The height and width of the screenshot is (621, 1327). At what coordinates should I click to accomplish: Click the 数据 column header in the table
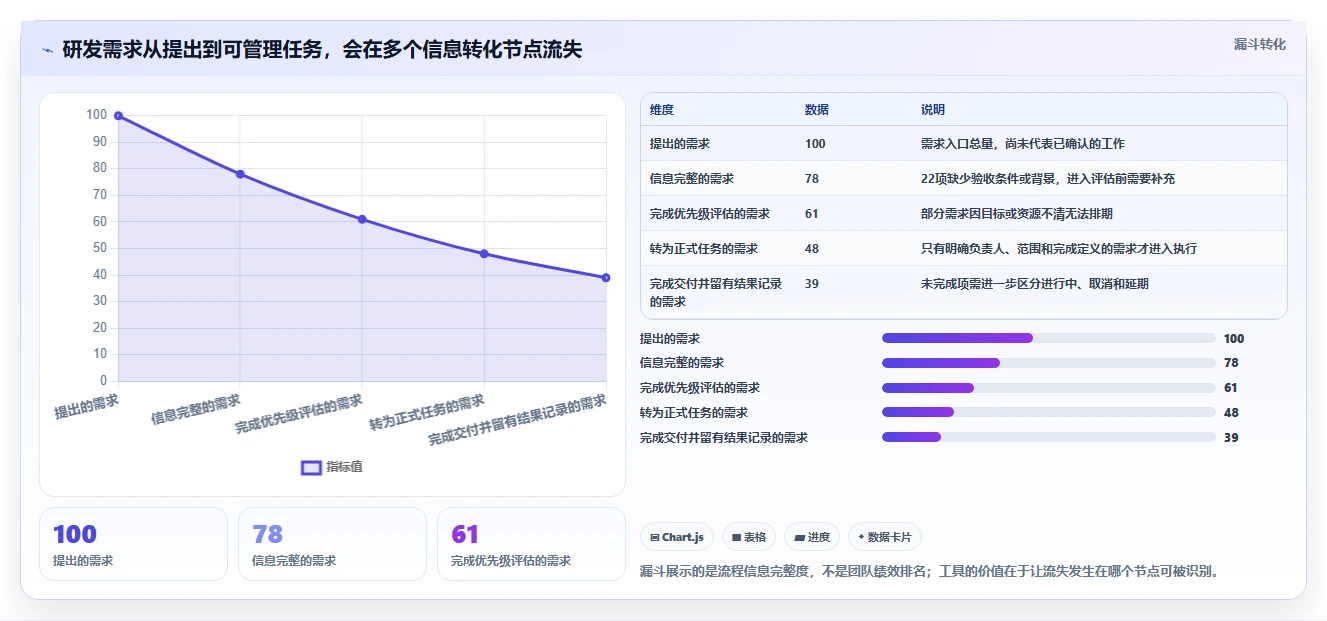817,110
